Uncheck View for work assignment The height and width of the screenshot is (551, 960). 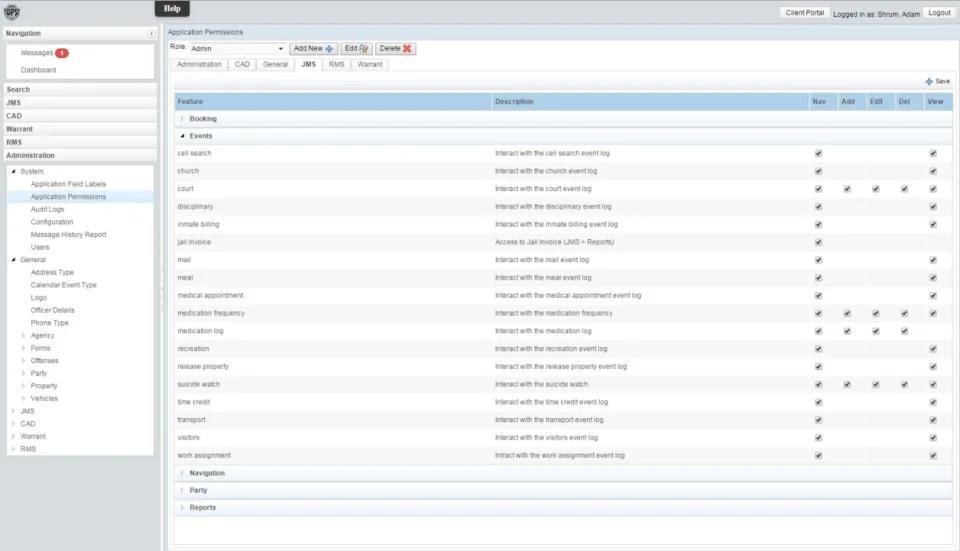[x=933, y=455]
